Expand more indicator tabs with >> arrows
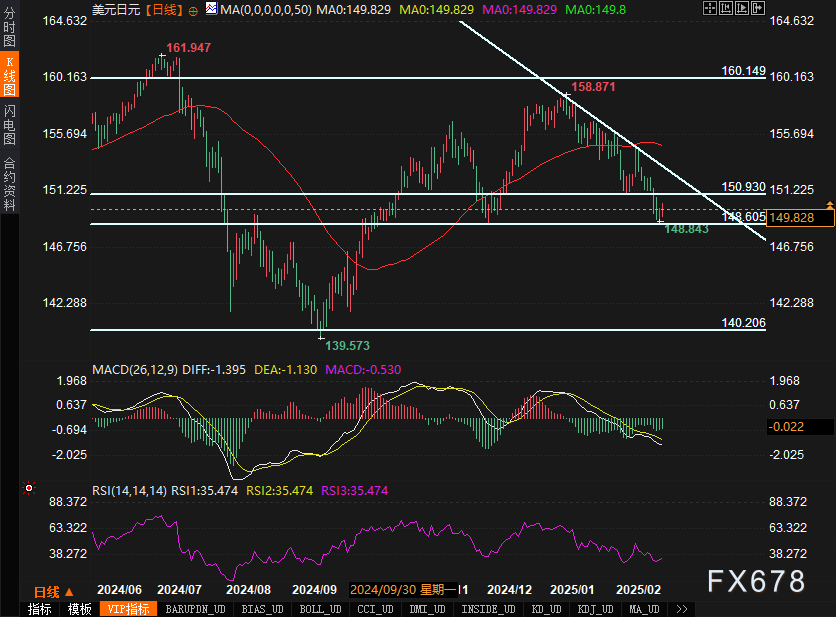Viewport: 836px width, 617px height. (681, 609)
